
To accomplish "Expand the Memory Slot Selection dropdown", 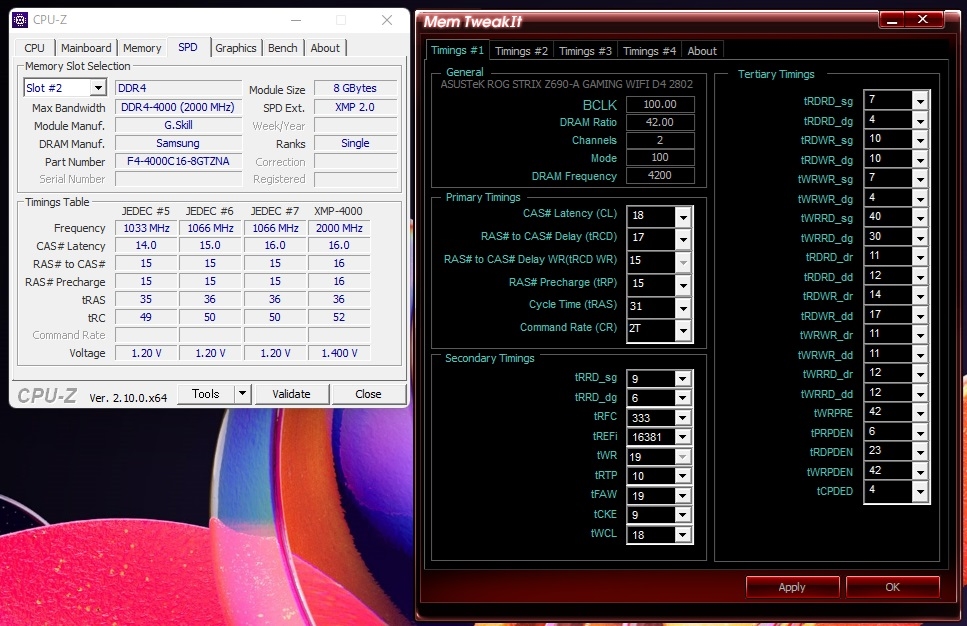I will point(98,88).
